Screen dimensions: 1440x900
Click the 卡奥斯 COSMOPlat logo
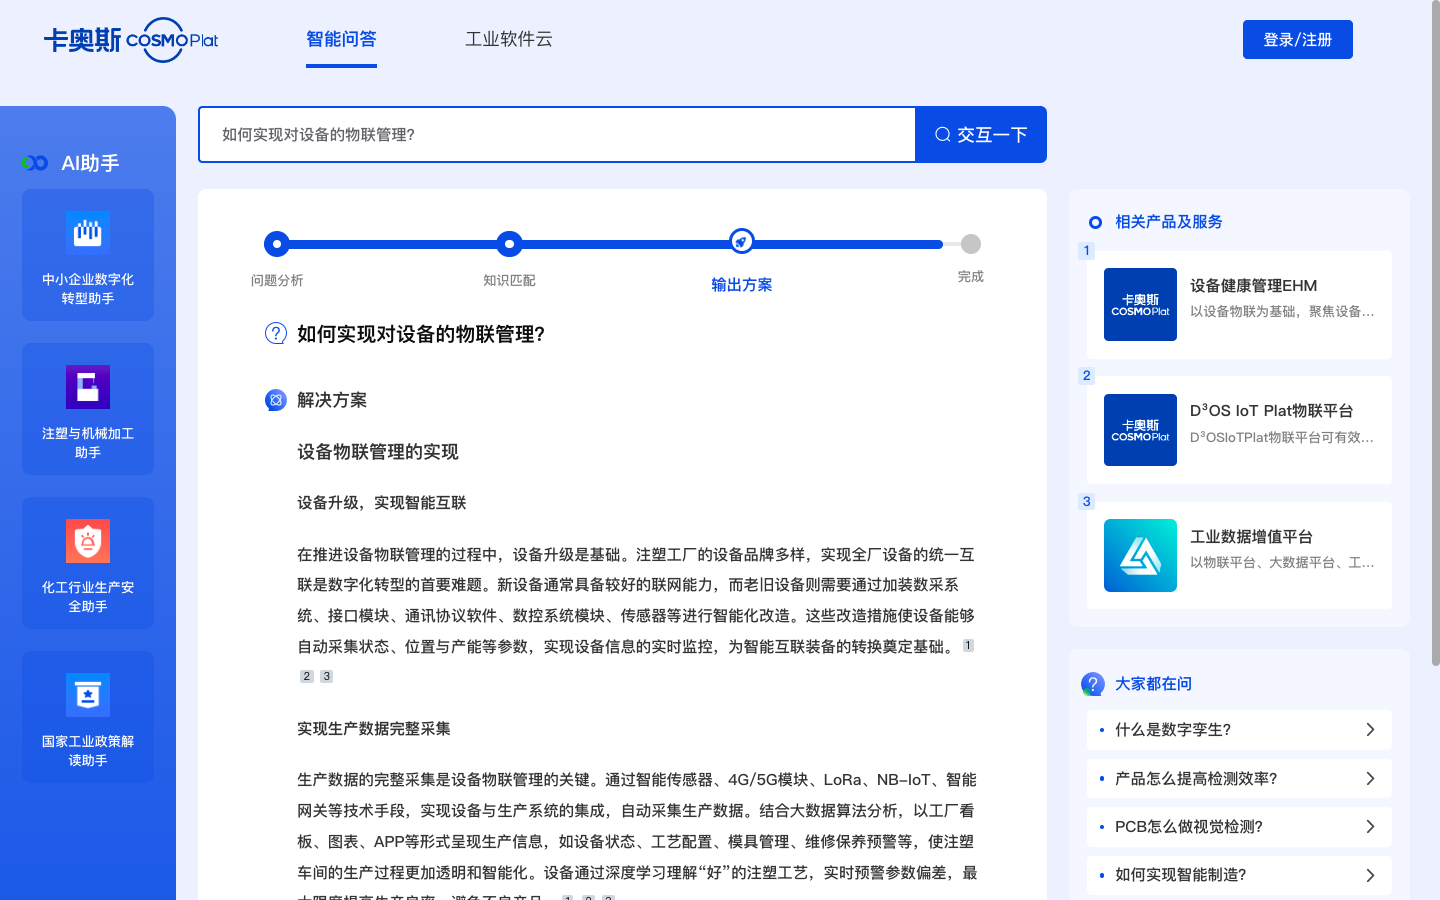(130, 40)
